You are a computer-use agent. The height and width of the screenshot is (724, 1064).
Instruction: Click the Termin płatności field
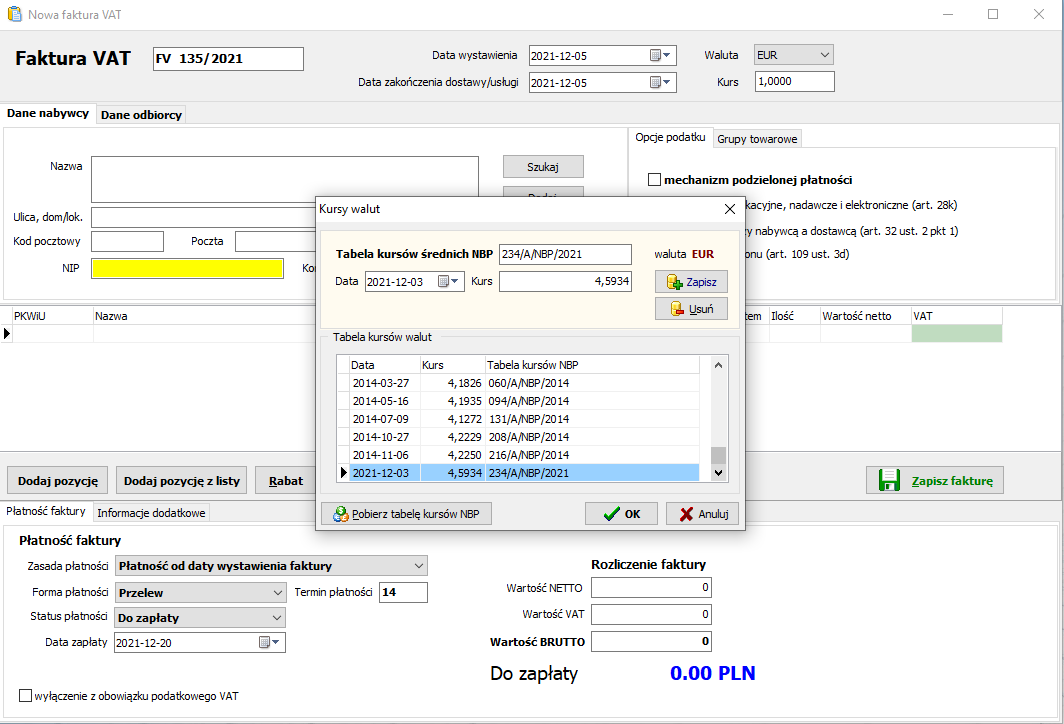[403, 592]
